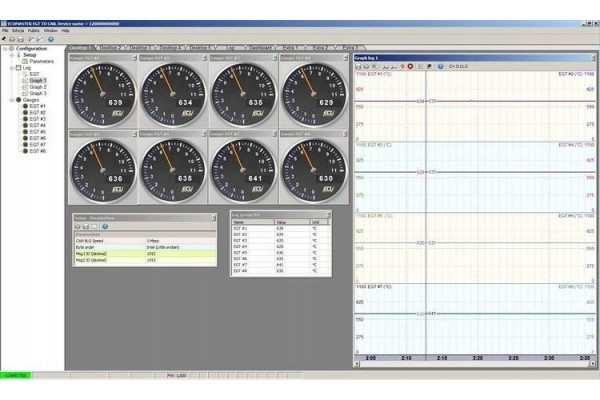
Task: Click the red lightning icon in Graph log toolbar
Action: pyautogui.click(x=402, y=66)
